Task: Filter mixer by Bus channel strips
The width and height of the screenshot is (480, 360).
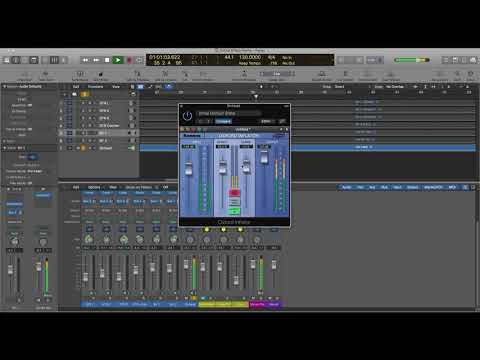Action: pyautogui.click(x=384, y=187)
